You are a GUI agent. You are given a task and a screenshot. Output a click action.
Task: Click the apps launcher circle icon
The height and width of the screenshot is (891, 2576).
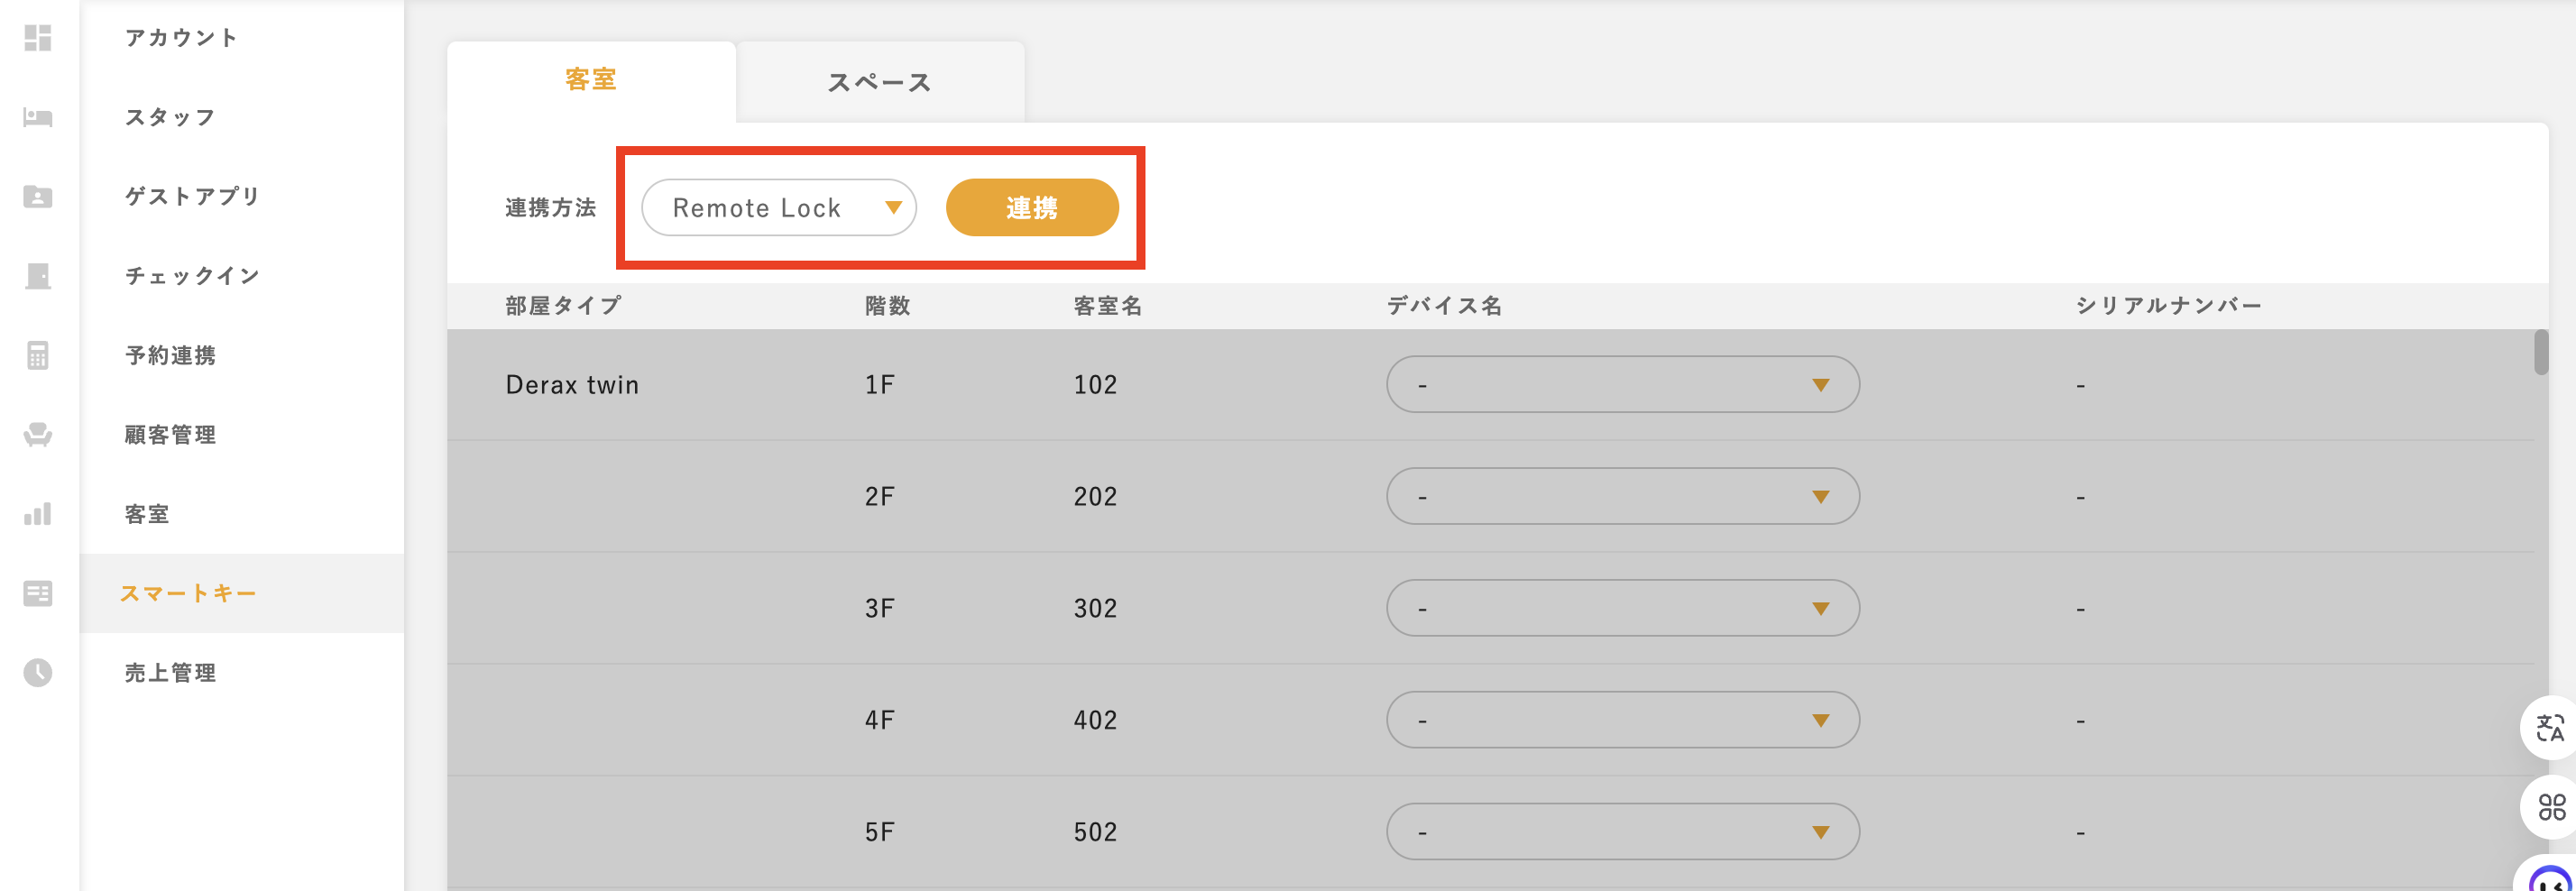2549,807
